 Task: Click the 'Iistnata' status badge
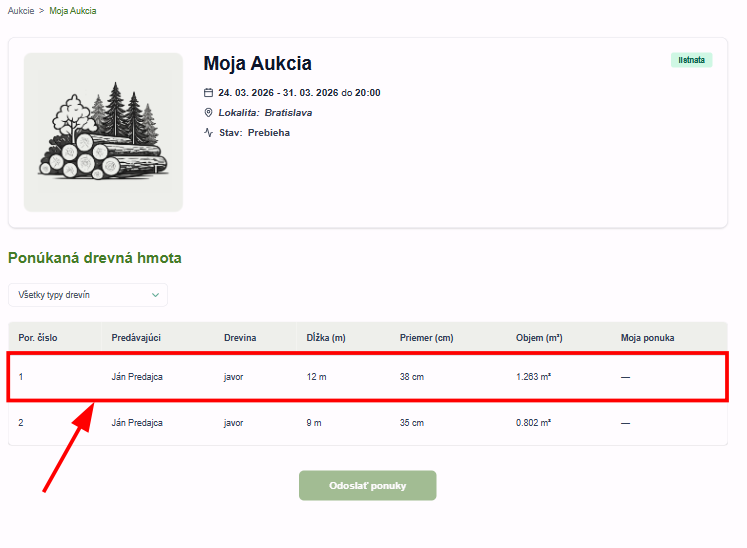pyautogui.click(x=691, y=60)
